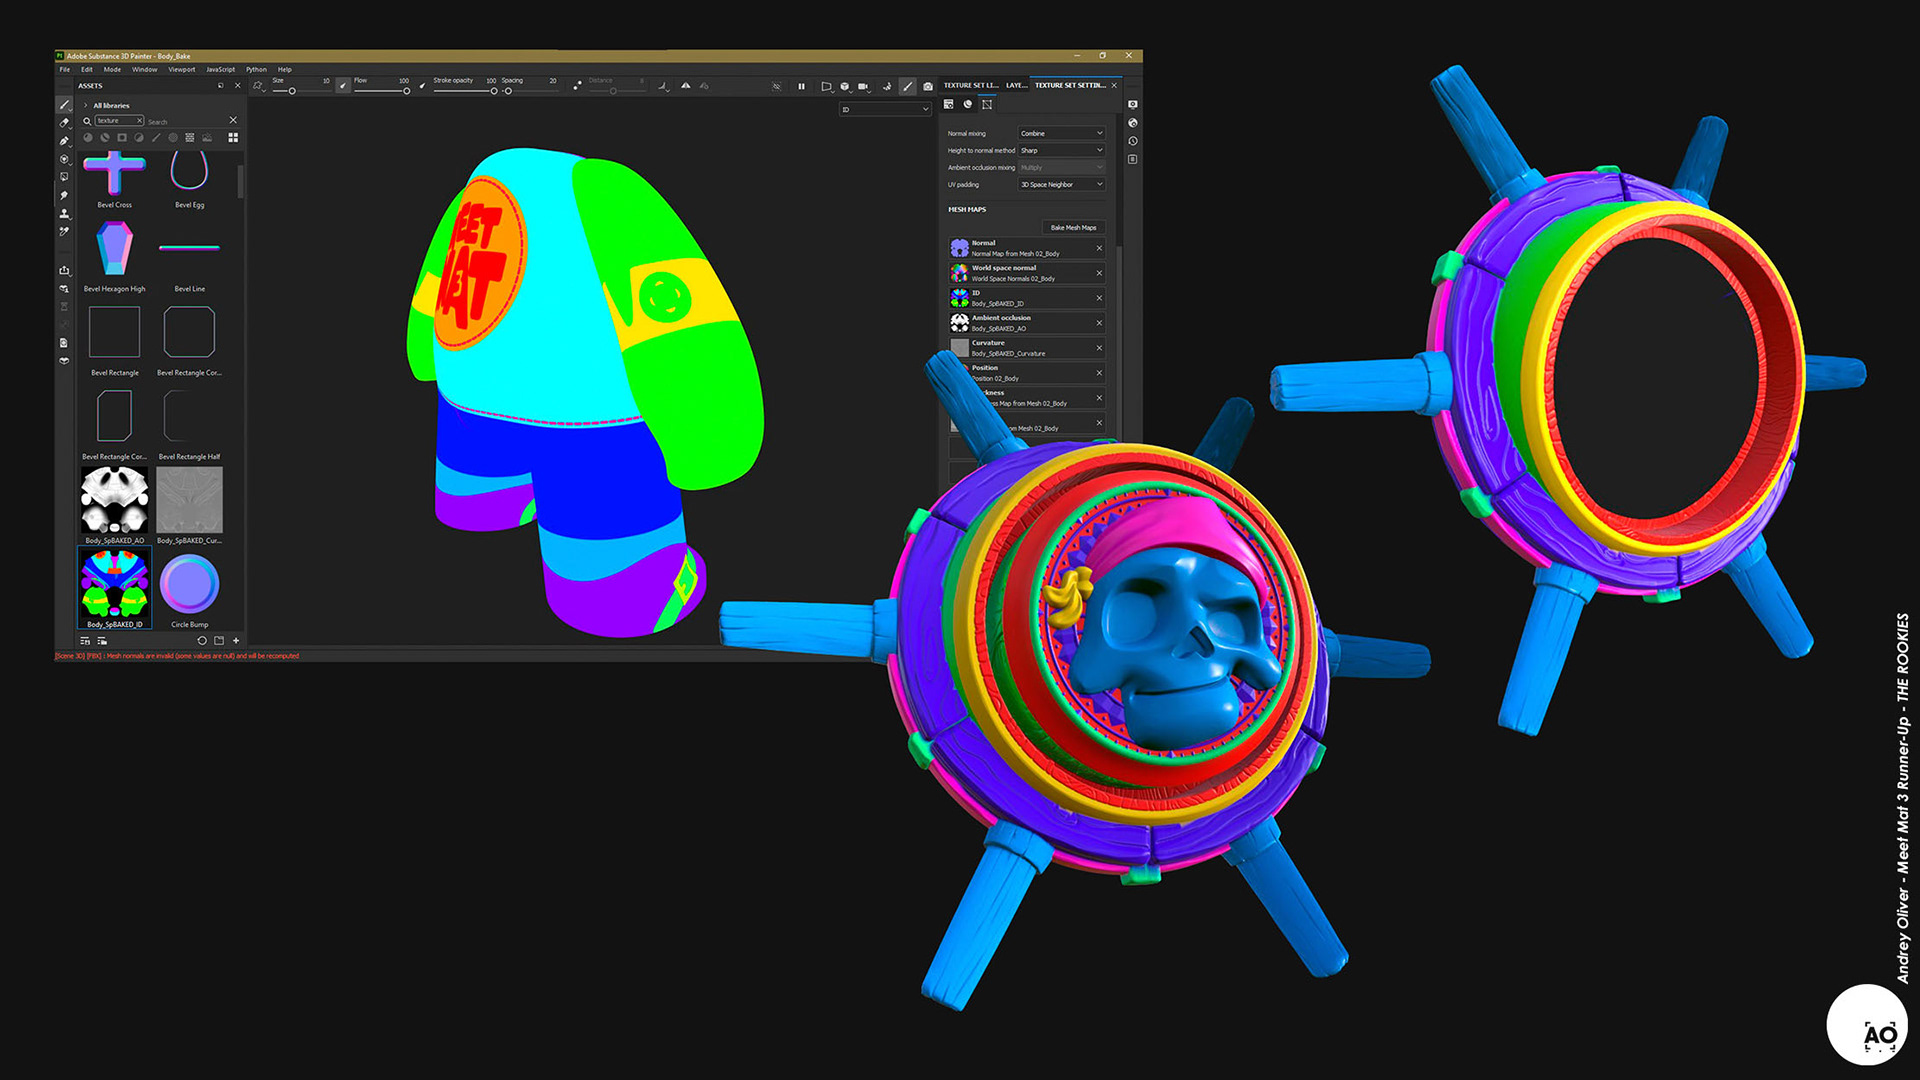This screenshot has width=1920, height=1080.
Task: Filter assets by environments icon
Action: [207, 138]
